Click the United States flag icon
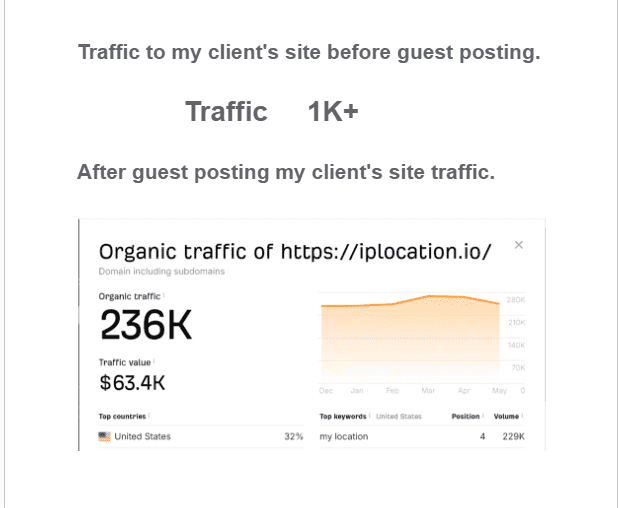 [x=104, y=436]
